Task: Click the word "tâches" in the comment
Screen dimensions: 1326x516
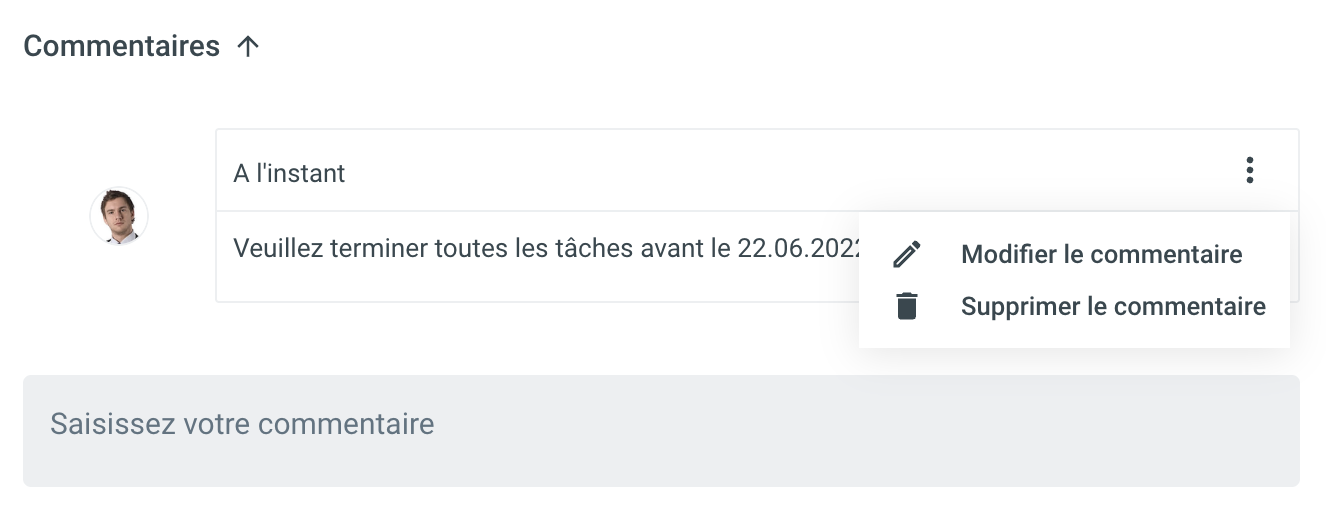Action: point(585,247)
